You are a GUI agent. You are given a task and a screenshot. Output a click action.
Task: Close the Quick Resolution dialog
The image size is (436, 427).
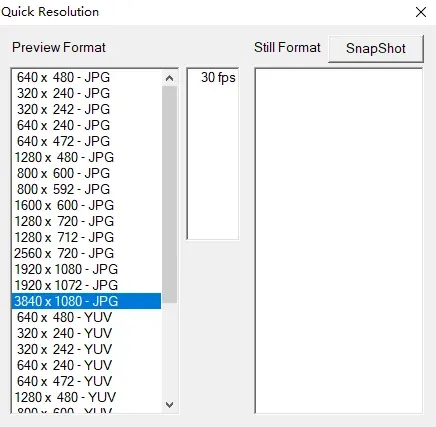(421, 12)
